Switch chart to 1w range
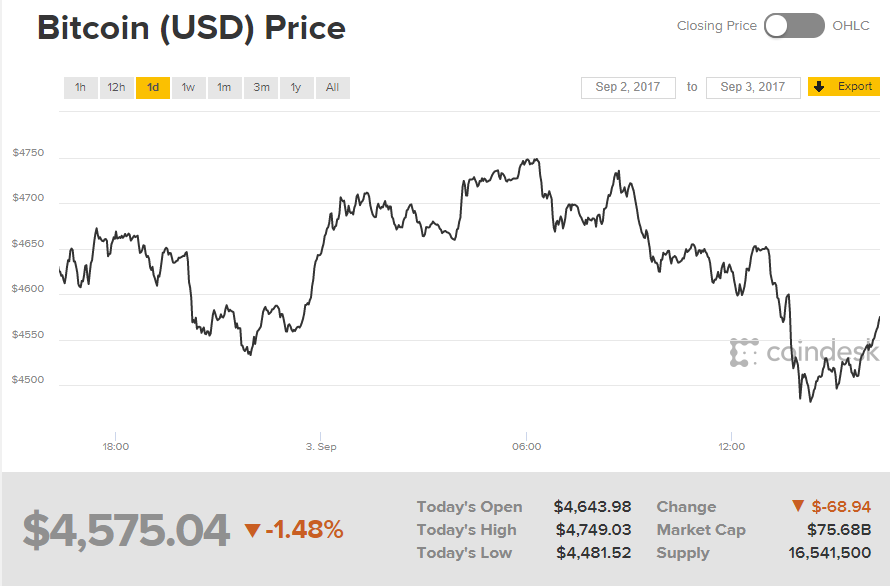 coord(188,88)
